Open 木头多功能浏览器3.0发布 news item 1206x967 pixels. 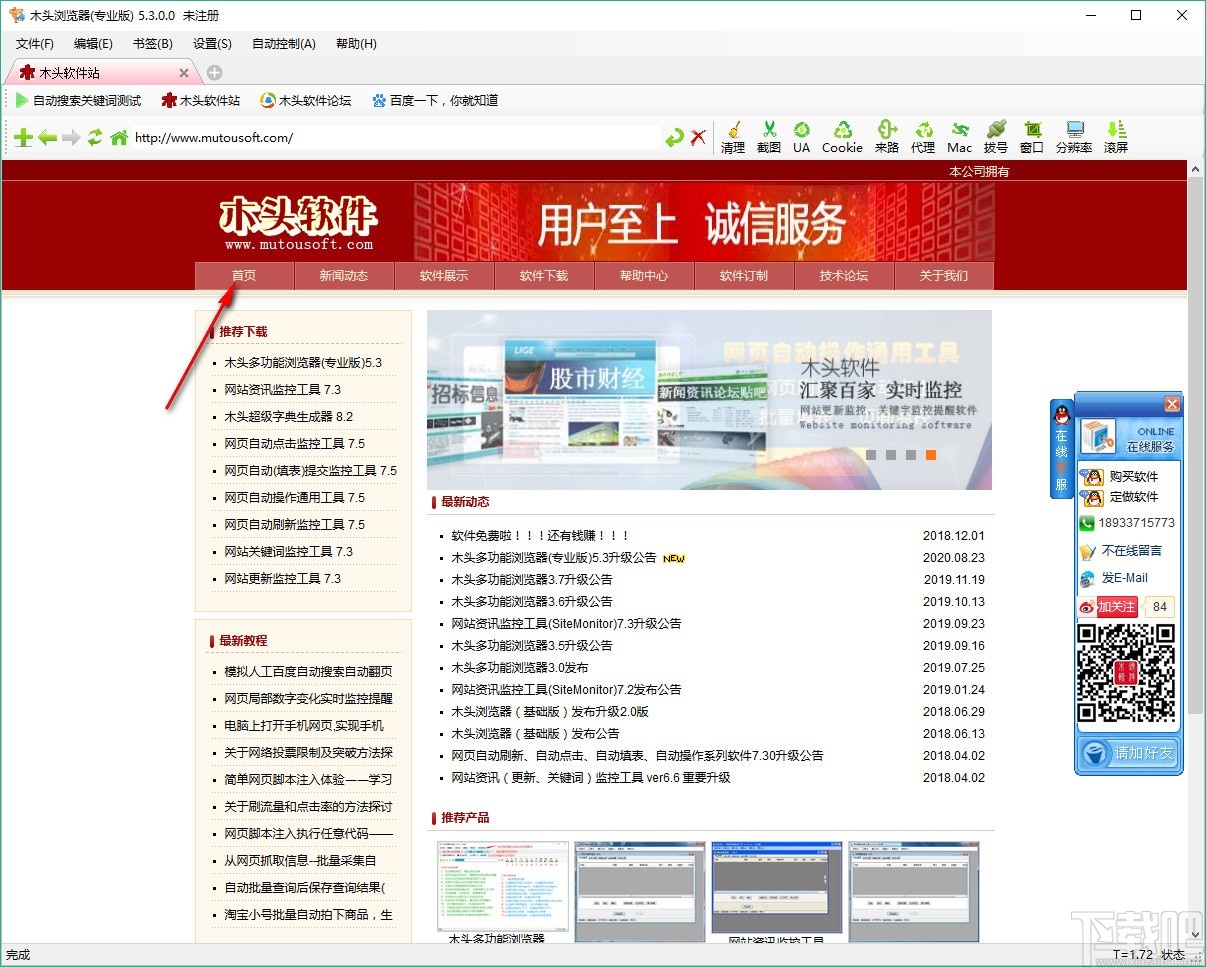tap(520, 668)
